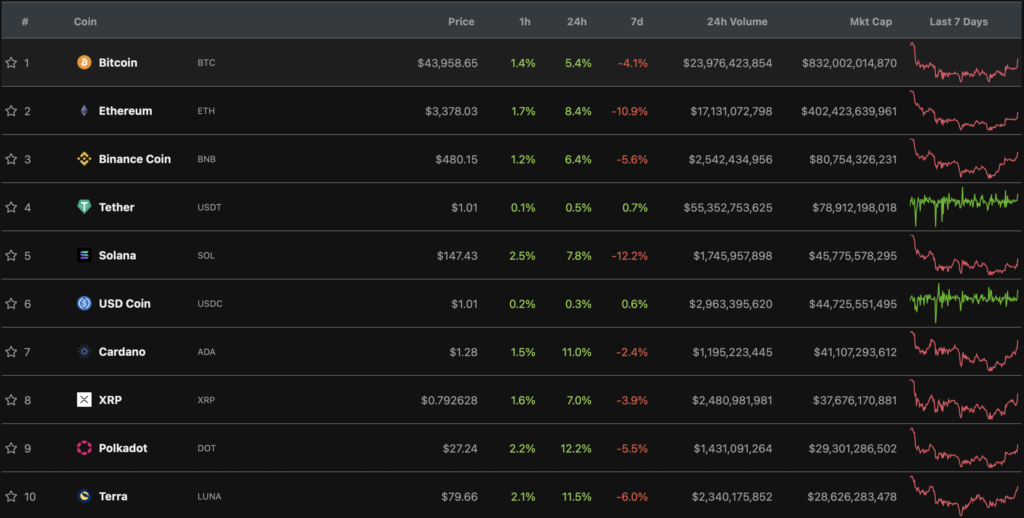
Task: Sort coins by Price header
Action: 461,22
